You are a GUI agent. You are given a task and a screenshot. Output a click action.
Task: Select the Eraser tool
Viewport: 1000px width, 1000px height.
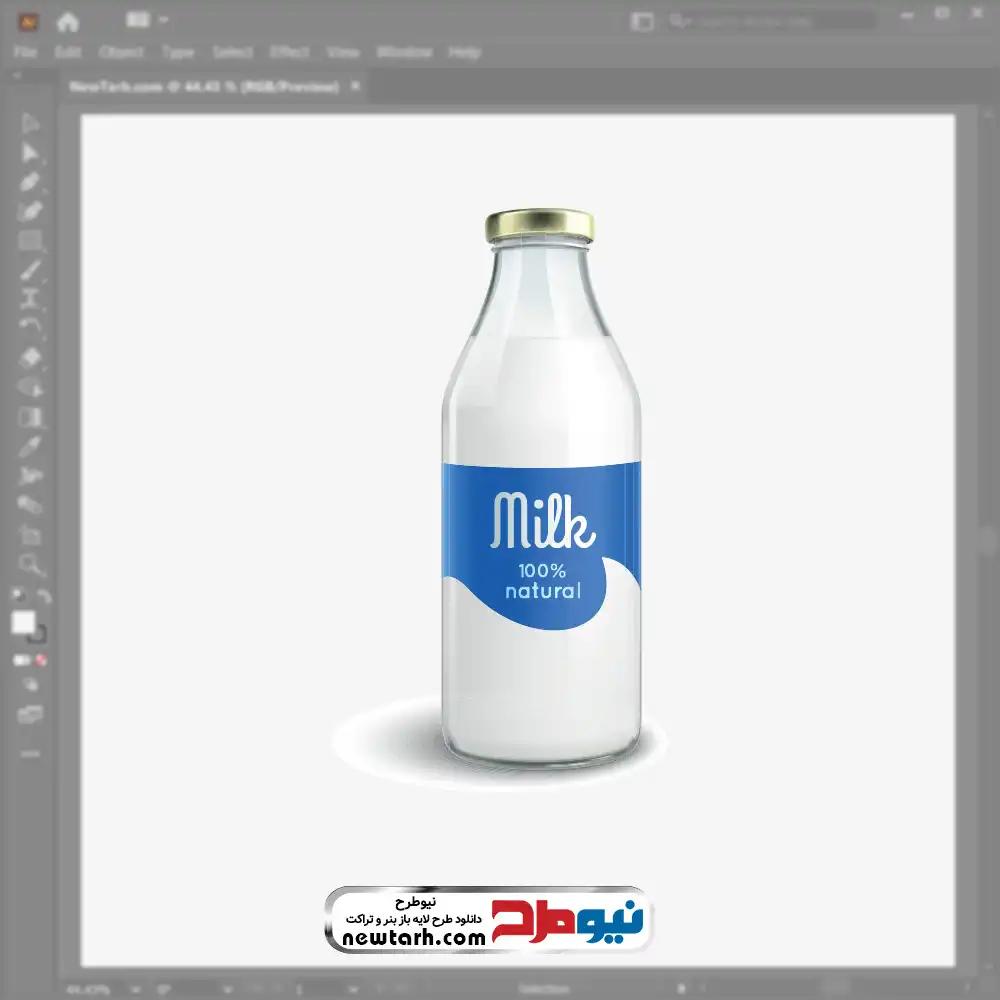[x=30, y=358]
